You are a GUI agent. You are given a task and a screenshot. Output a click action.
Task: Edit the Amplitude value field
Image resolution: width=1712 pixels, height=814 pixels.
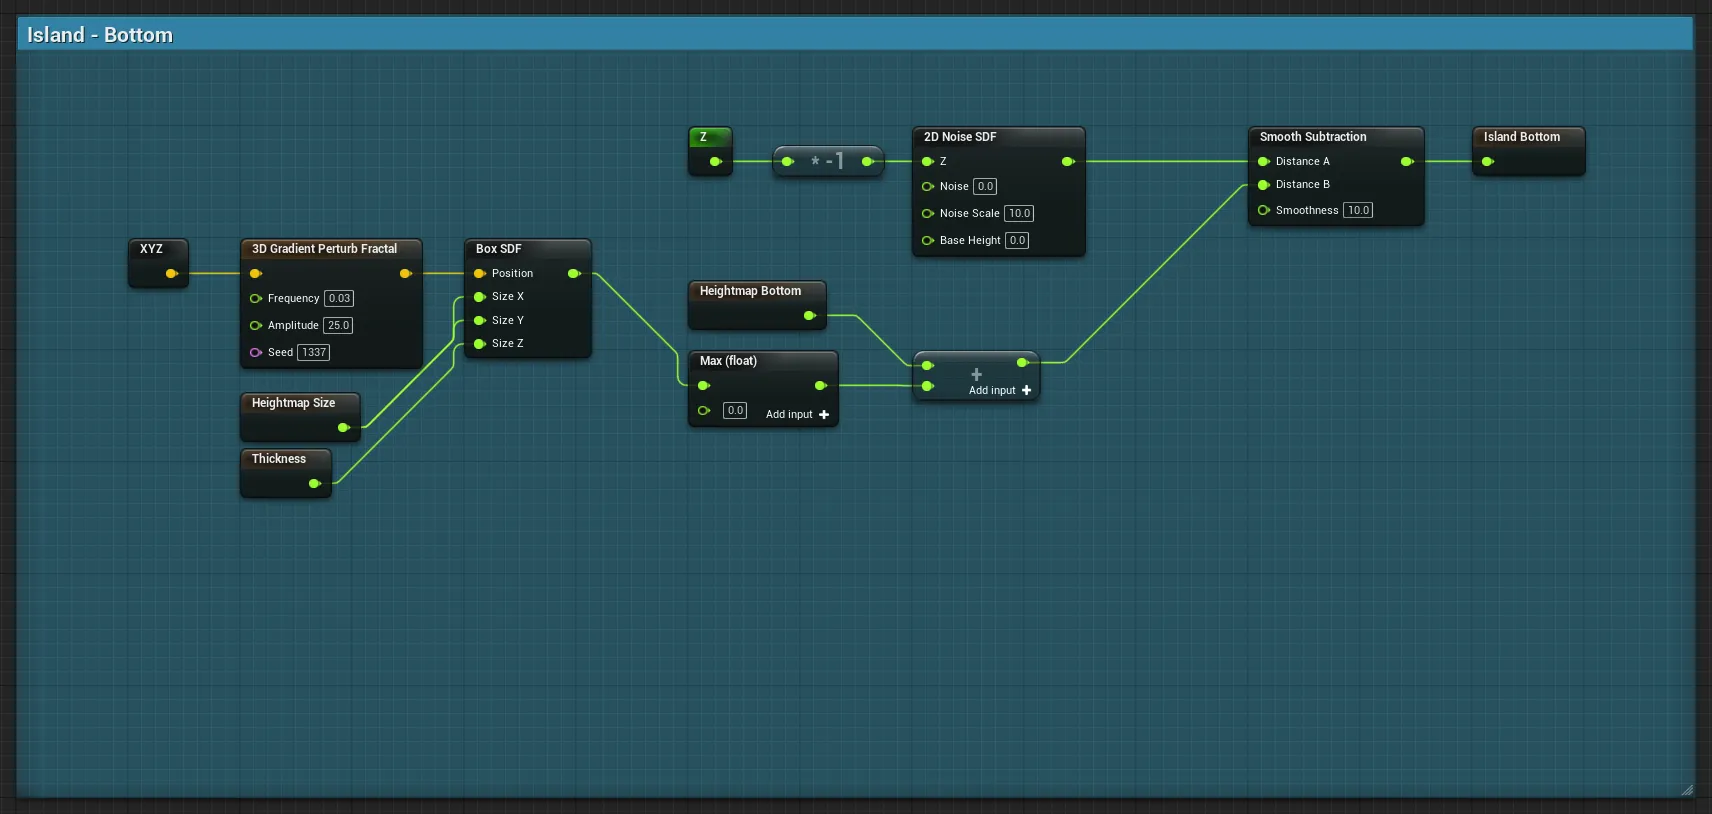[x=338, y=325]
